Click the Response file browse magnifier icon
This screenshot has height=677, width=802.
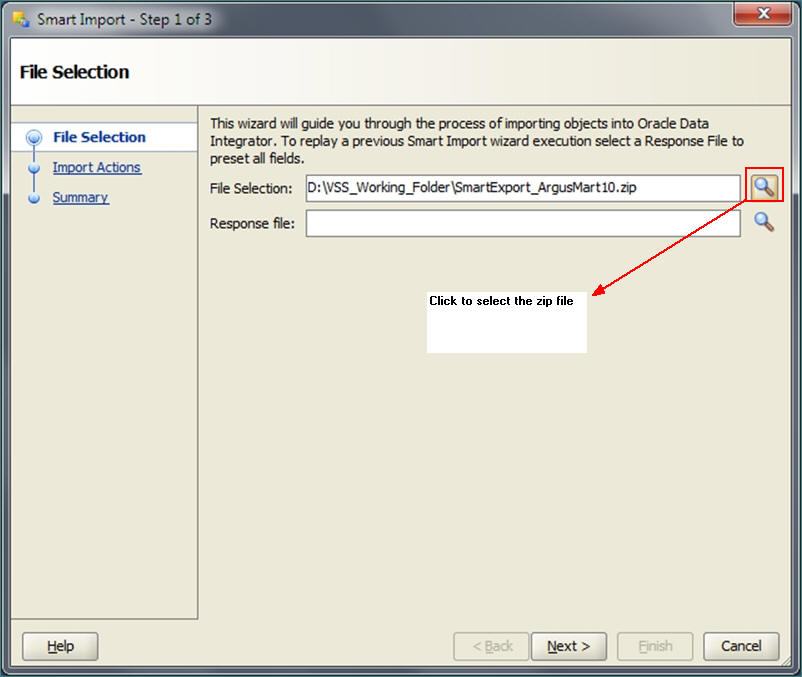point(764,222)
